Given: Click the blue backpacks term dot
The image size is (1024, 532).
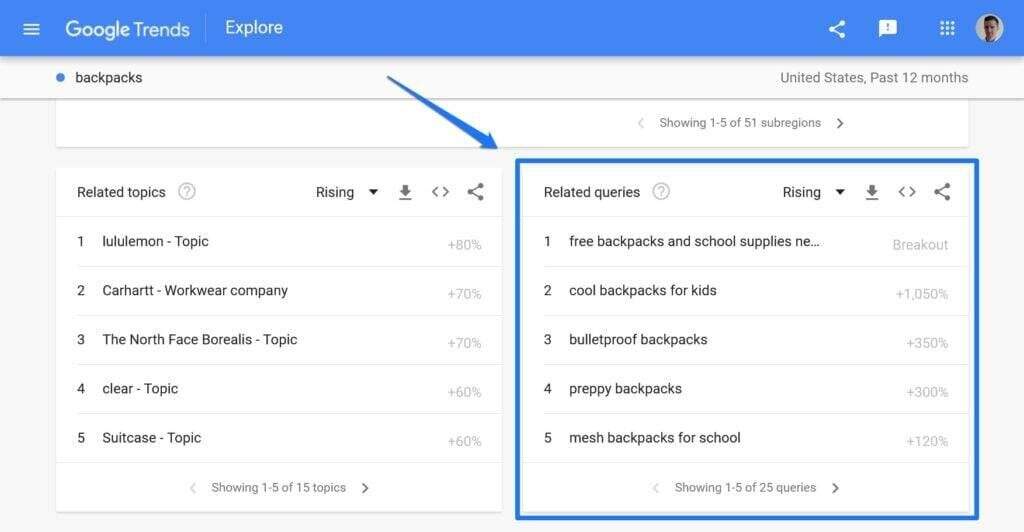Looking at the screenshot, I should point(61,77).
